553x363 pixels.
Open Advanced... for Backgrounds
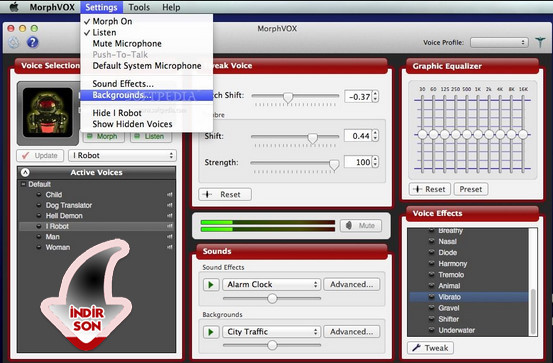[x=352, y=332]
